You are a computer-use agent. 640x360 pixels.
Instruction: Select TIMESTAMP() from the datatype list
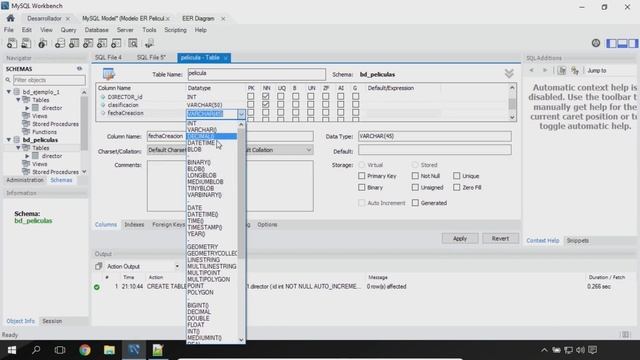(x=204, y=227)
